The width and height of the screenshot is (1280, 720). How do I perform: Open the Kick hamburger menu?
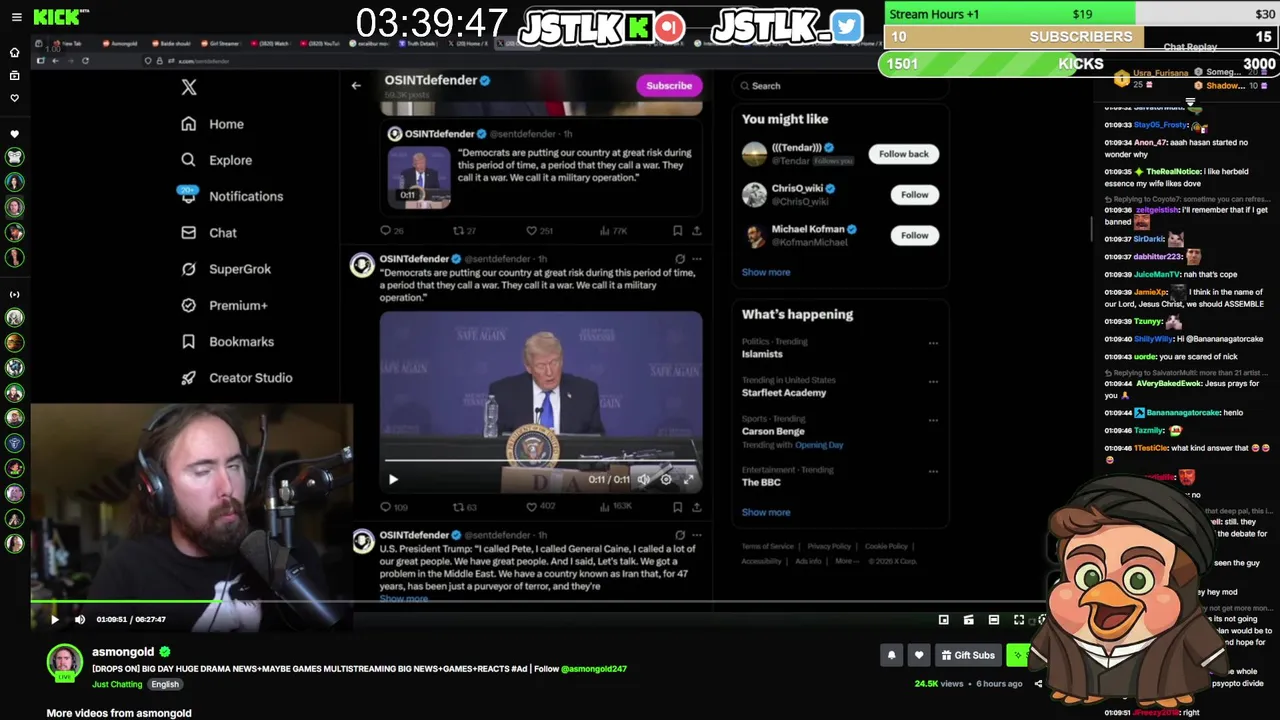click(x=16, y=17)
